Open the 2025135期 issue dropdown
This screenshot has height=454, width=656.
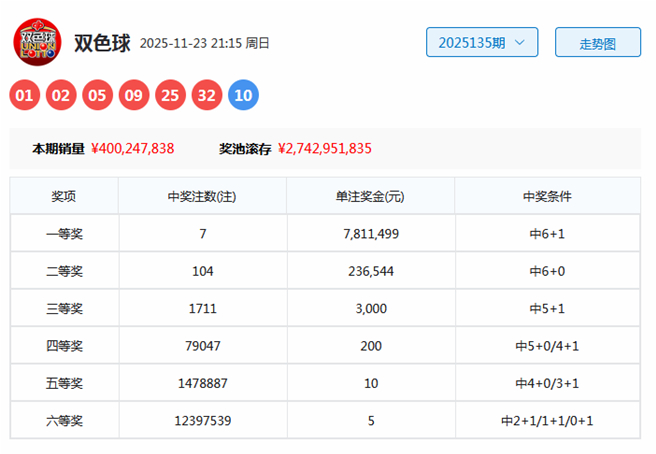click(482, 42)
